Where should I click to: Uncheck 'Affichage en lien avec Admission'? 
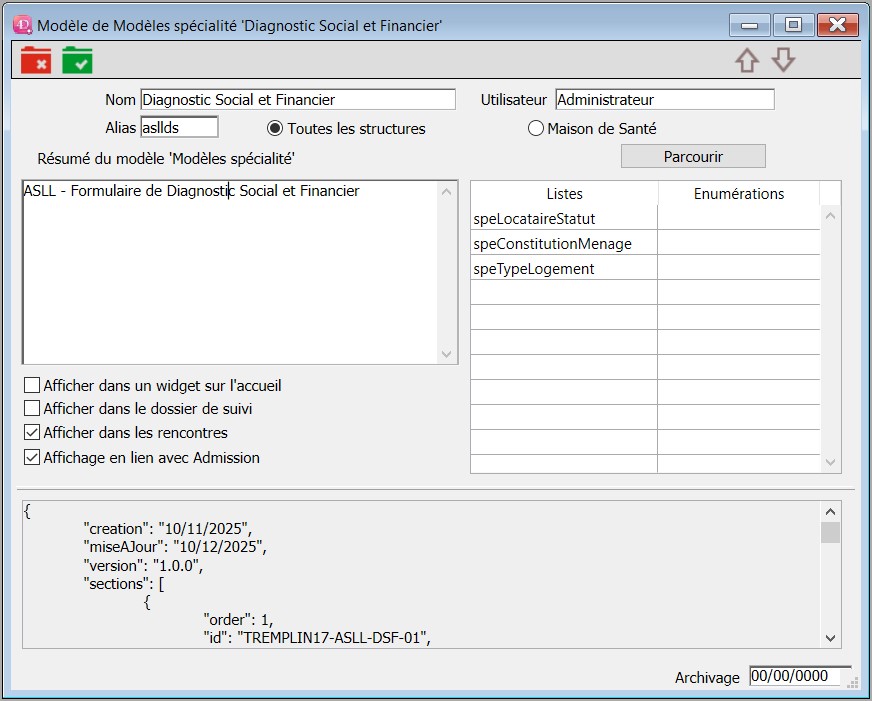[x=32, y=457]
